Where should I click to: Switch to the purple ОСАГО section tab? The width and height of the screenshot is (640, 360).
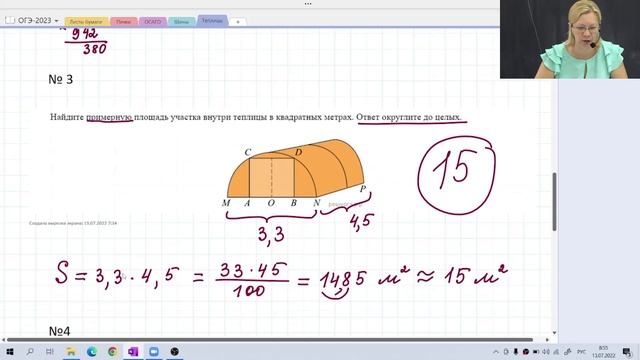pos(153,22)
